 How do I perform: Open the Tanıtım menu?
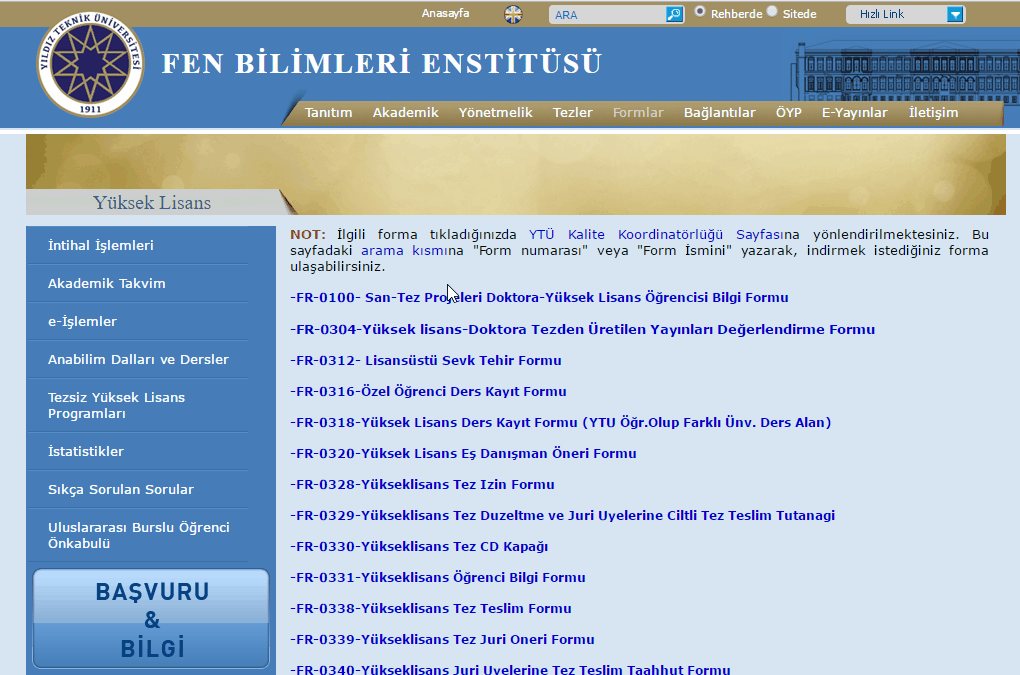pyautogui.click(x=328, y=113)
